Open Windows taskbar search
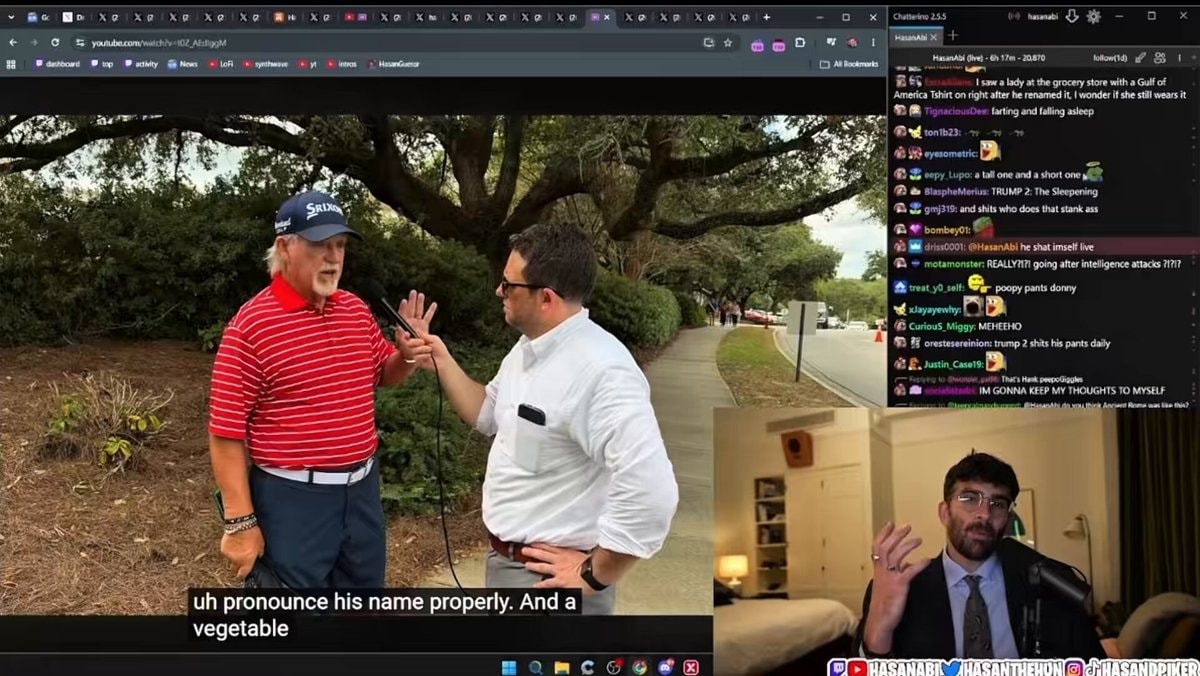 [x=536, y=667]
